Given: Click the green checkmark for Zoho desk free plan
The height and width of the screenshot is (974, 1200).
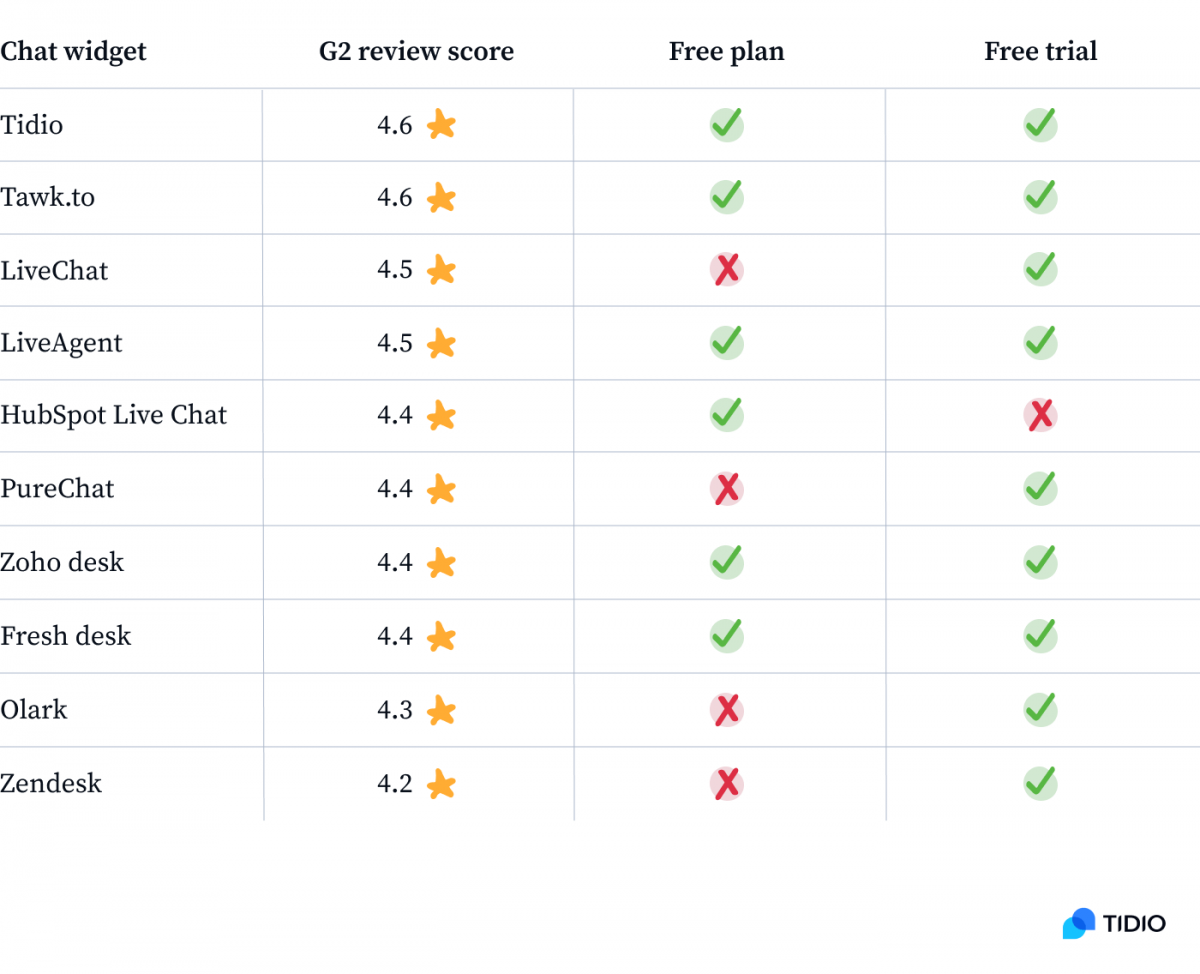Looking at the screenshot, I should 727,562.
